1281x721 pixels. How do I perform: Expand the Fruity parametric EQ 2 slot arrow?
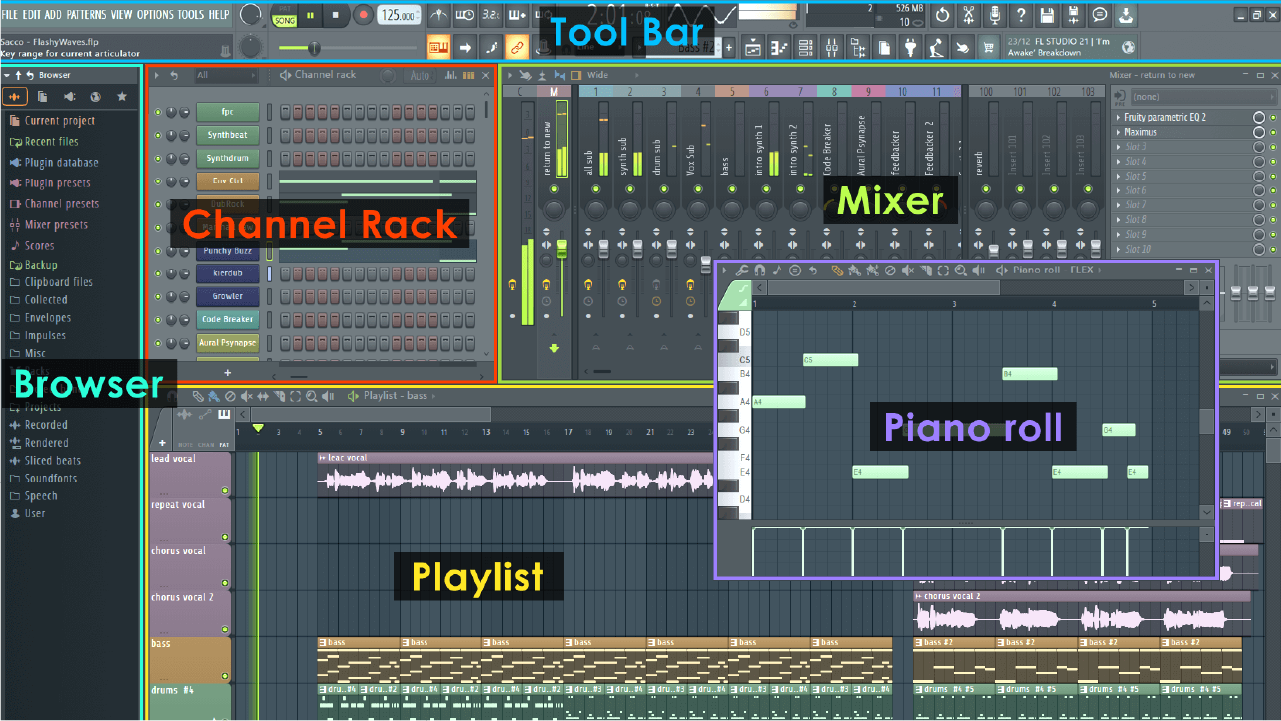click(1118, 117)
